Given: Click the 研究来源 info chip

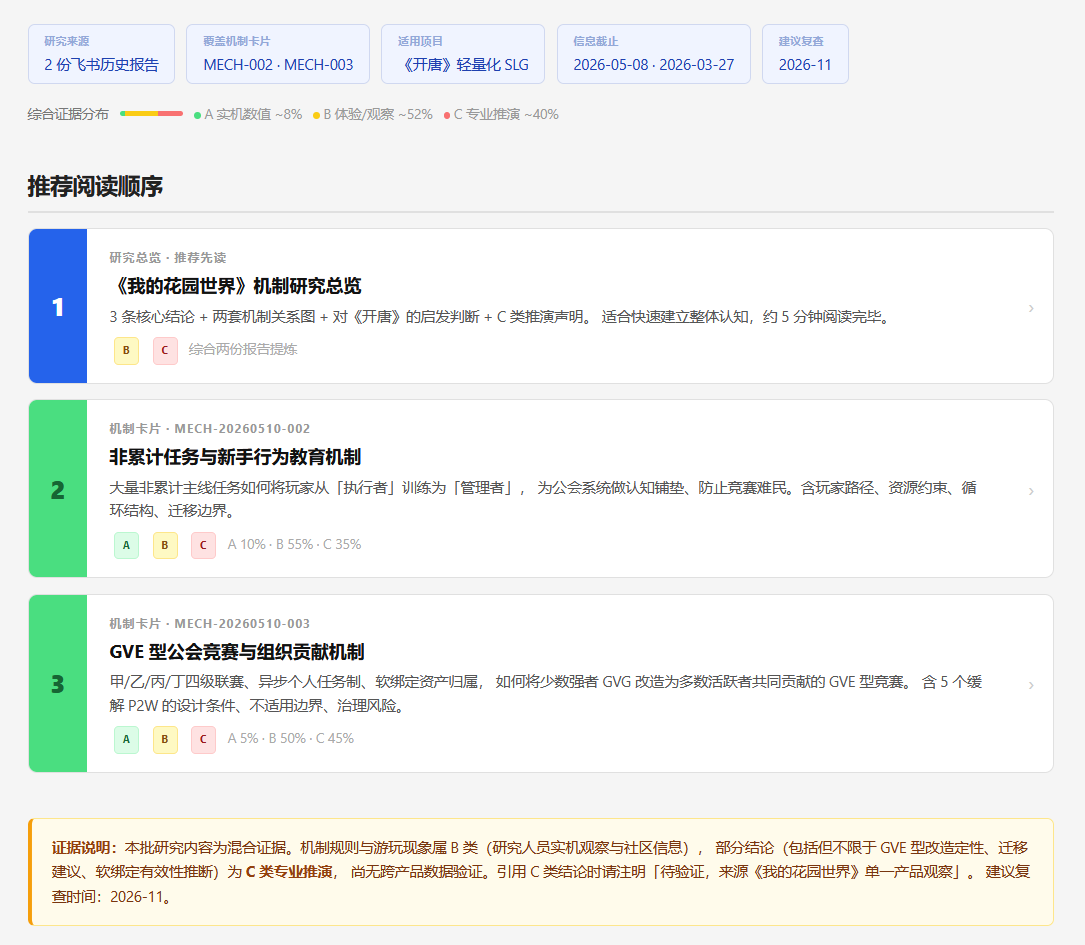Looking at the screenshot, I should coord(102,54).
